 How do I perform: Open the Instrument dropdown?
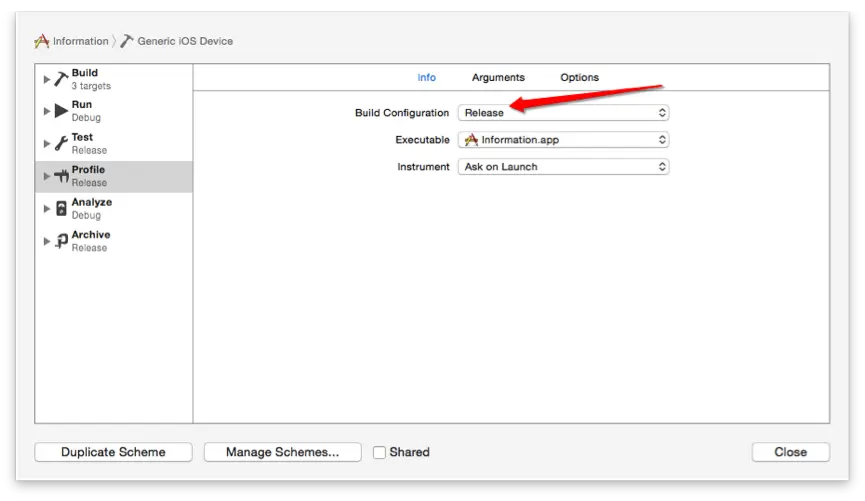tap(563, 167)
